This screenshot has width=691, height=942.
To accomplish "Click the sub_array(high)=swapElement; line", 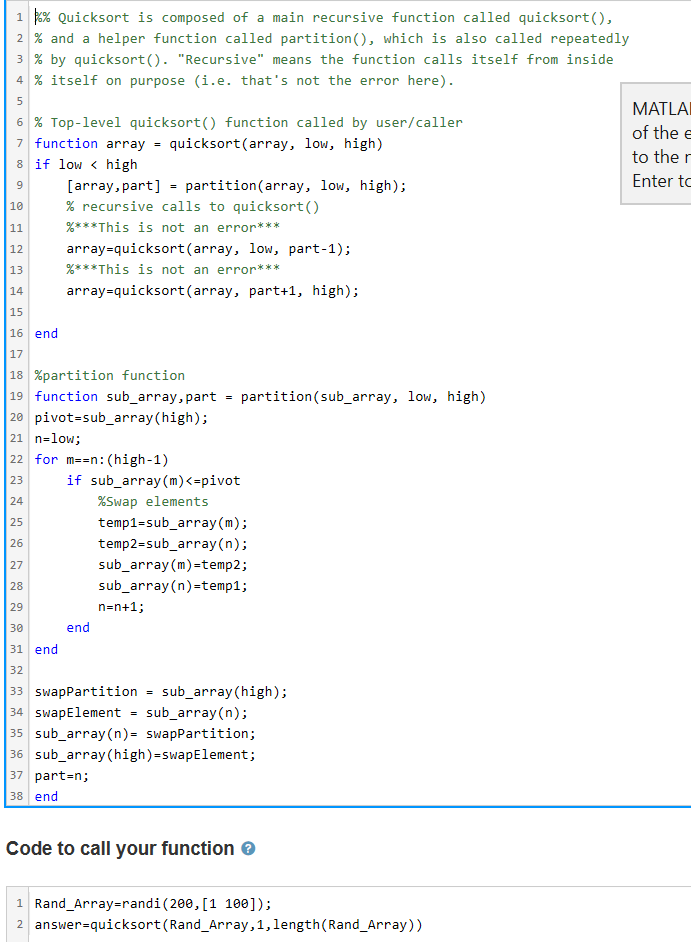I will tap(145, 755).
